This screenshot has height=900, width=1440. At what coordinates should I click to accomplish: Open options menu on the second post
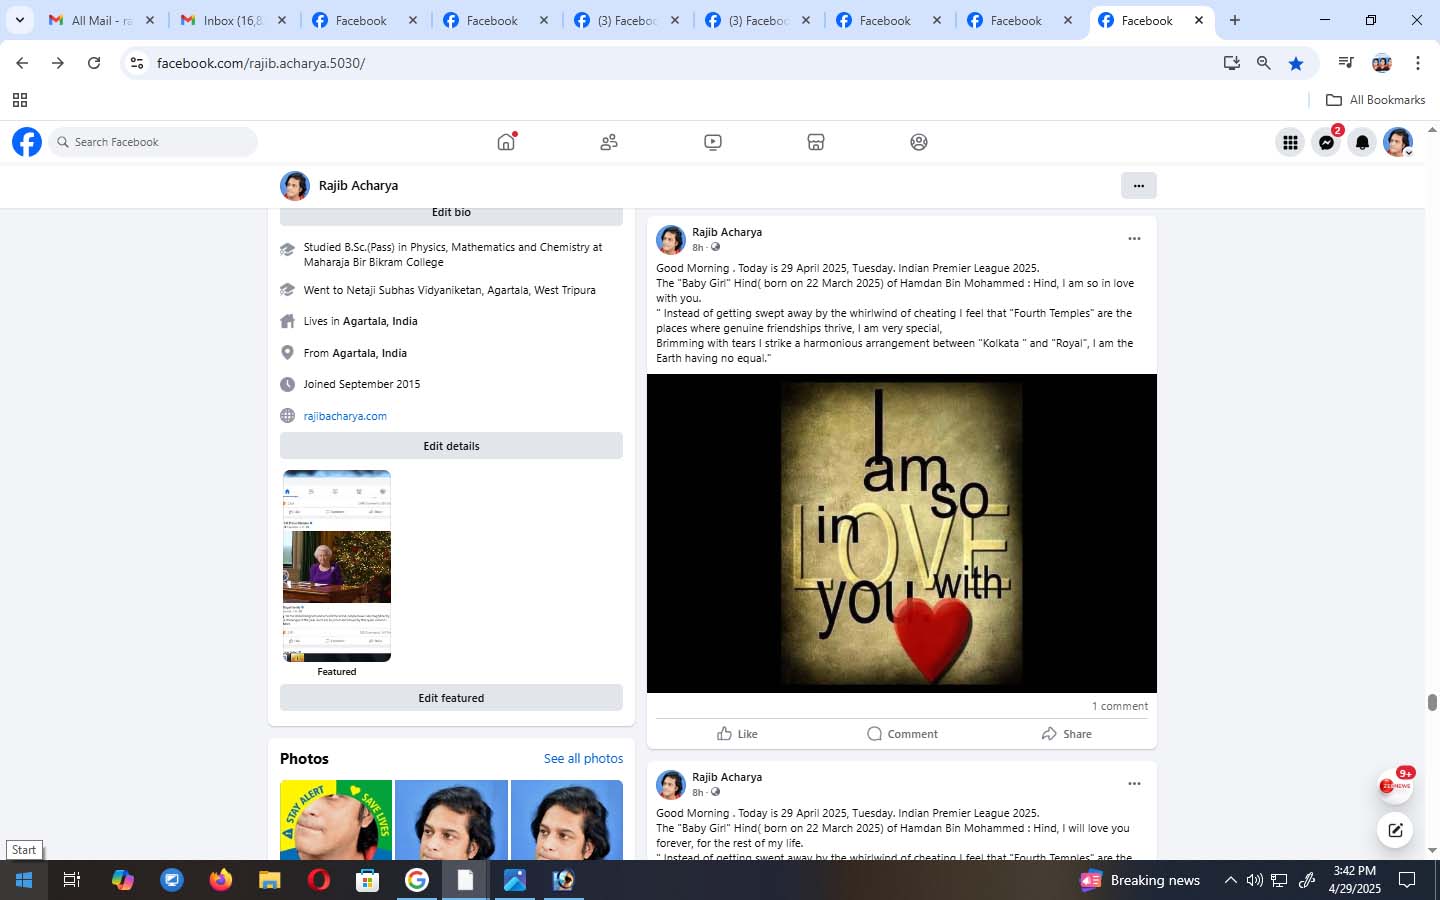tap(1134, 783)
